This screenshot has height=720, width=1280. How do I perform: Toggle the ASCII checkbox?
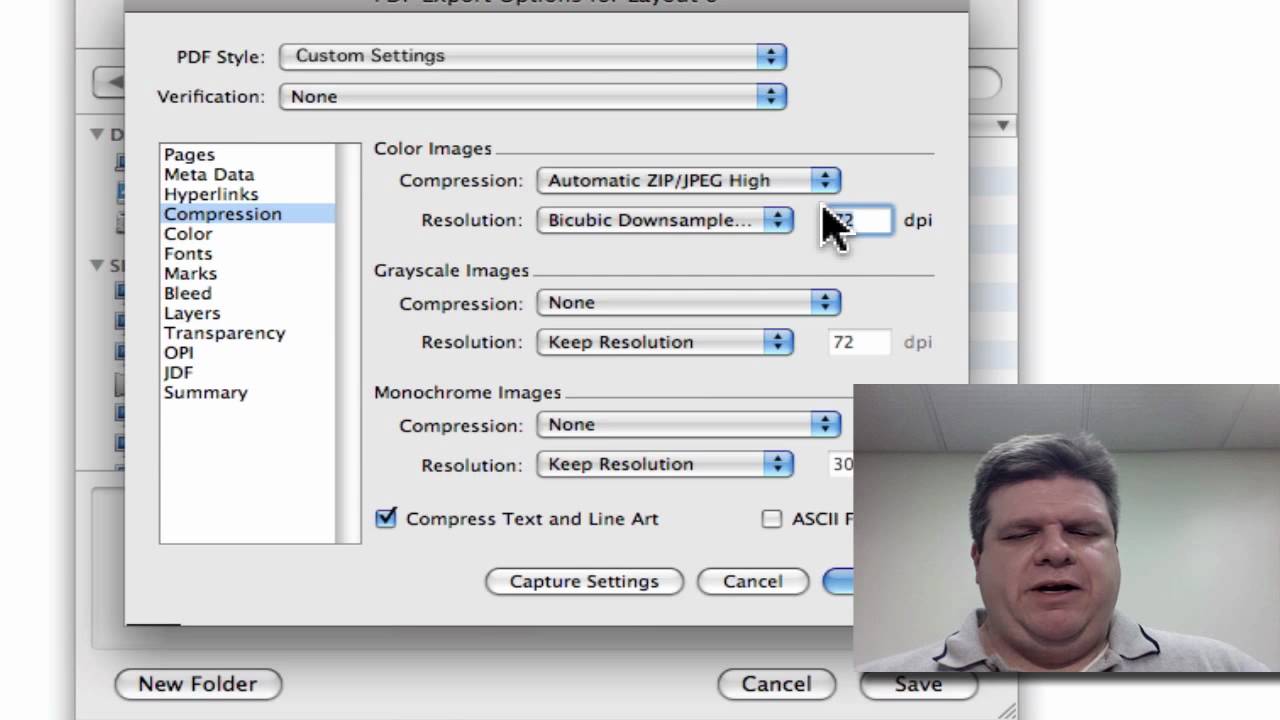(x=772, y=519)
